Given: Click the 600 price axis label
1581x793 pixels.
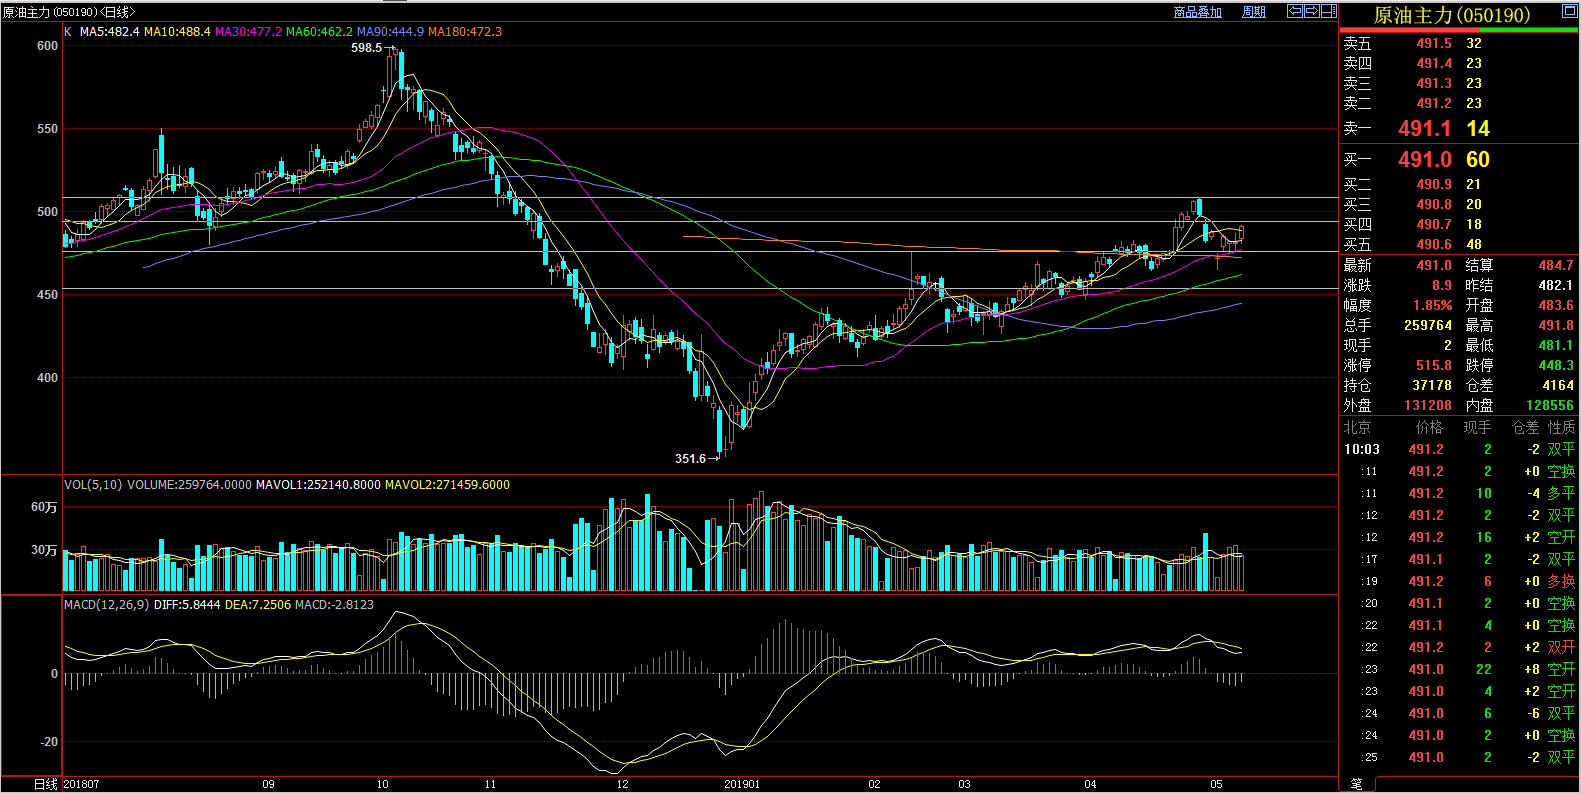Looking at the screenshot, I should (x=47, y=46).
